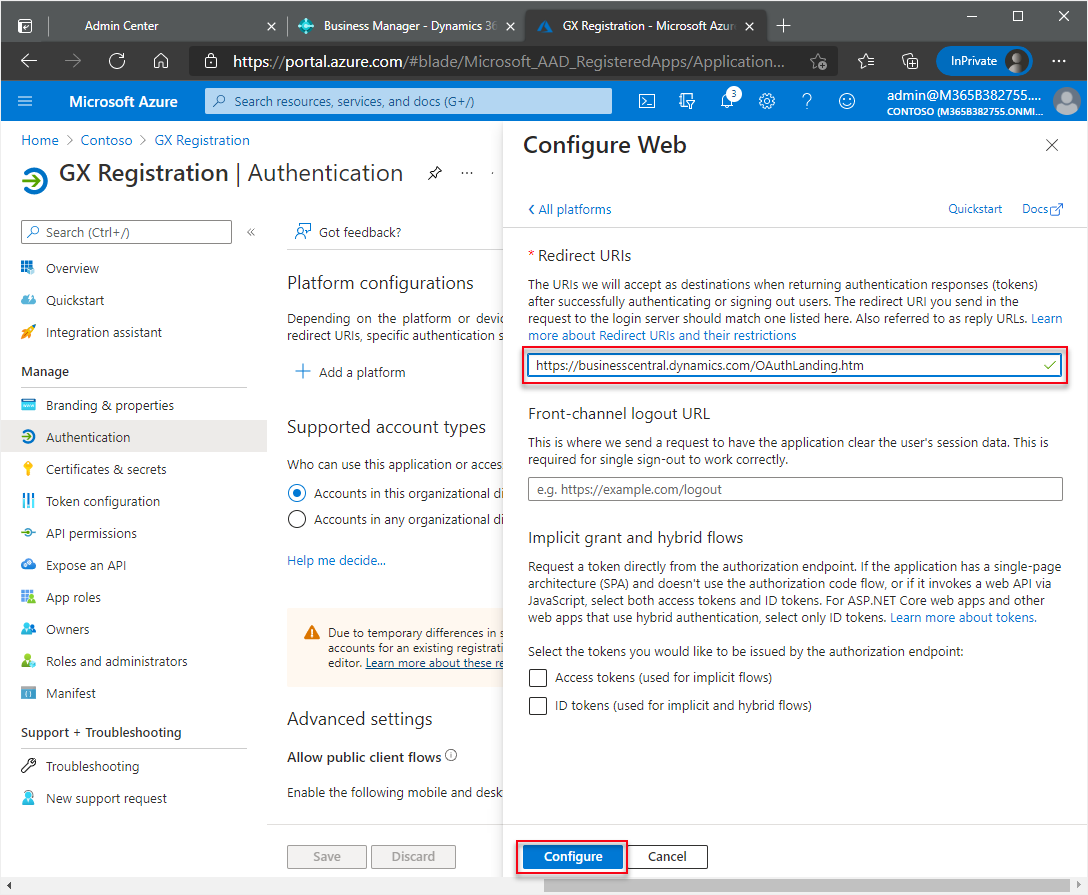The width and height of the screenshot is (1088, 895).
Task: Open the Quickstart link in panel
Action: (974, 209)
